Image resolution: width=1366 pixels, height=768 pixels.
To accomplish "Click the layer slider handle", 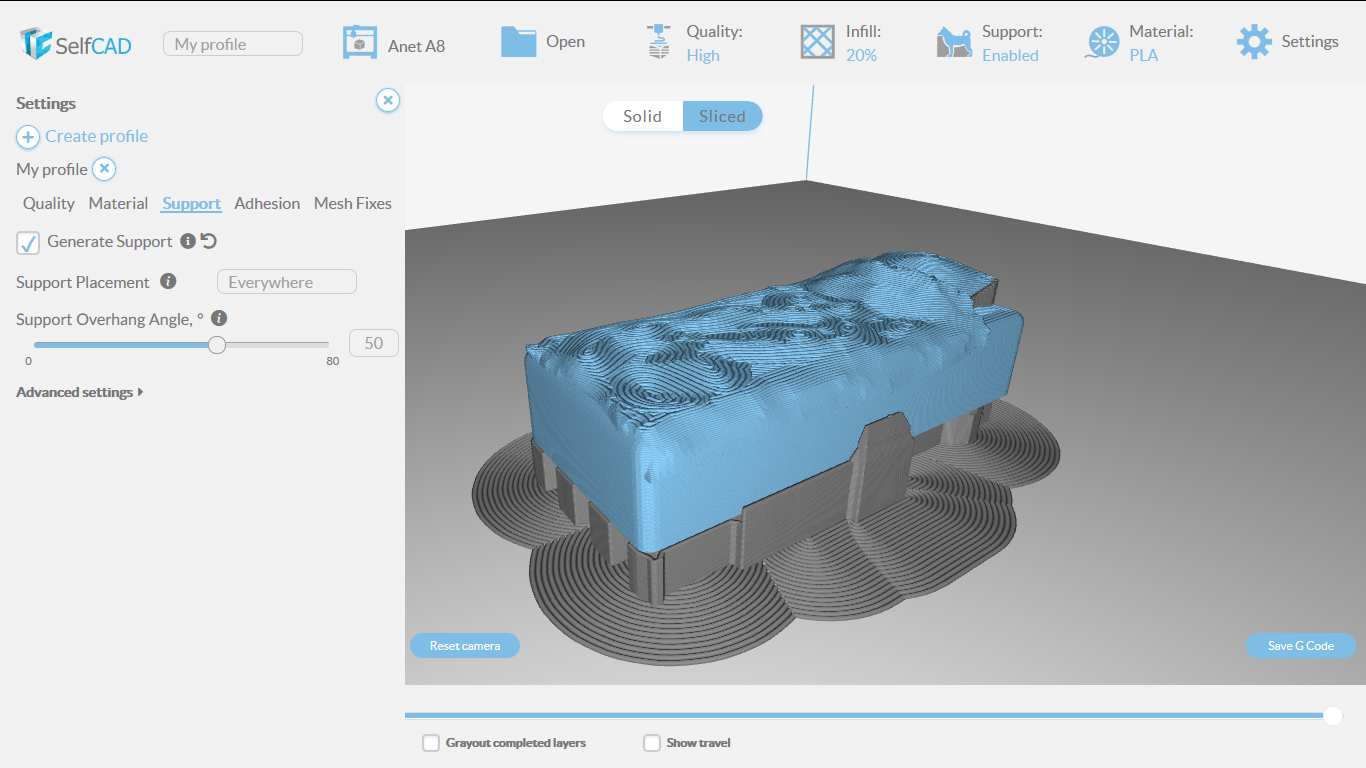I will pyautogui.click(x=1332, y=715).
